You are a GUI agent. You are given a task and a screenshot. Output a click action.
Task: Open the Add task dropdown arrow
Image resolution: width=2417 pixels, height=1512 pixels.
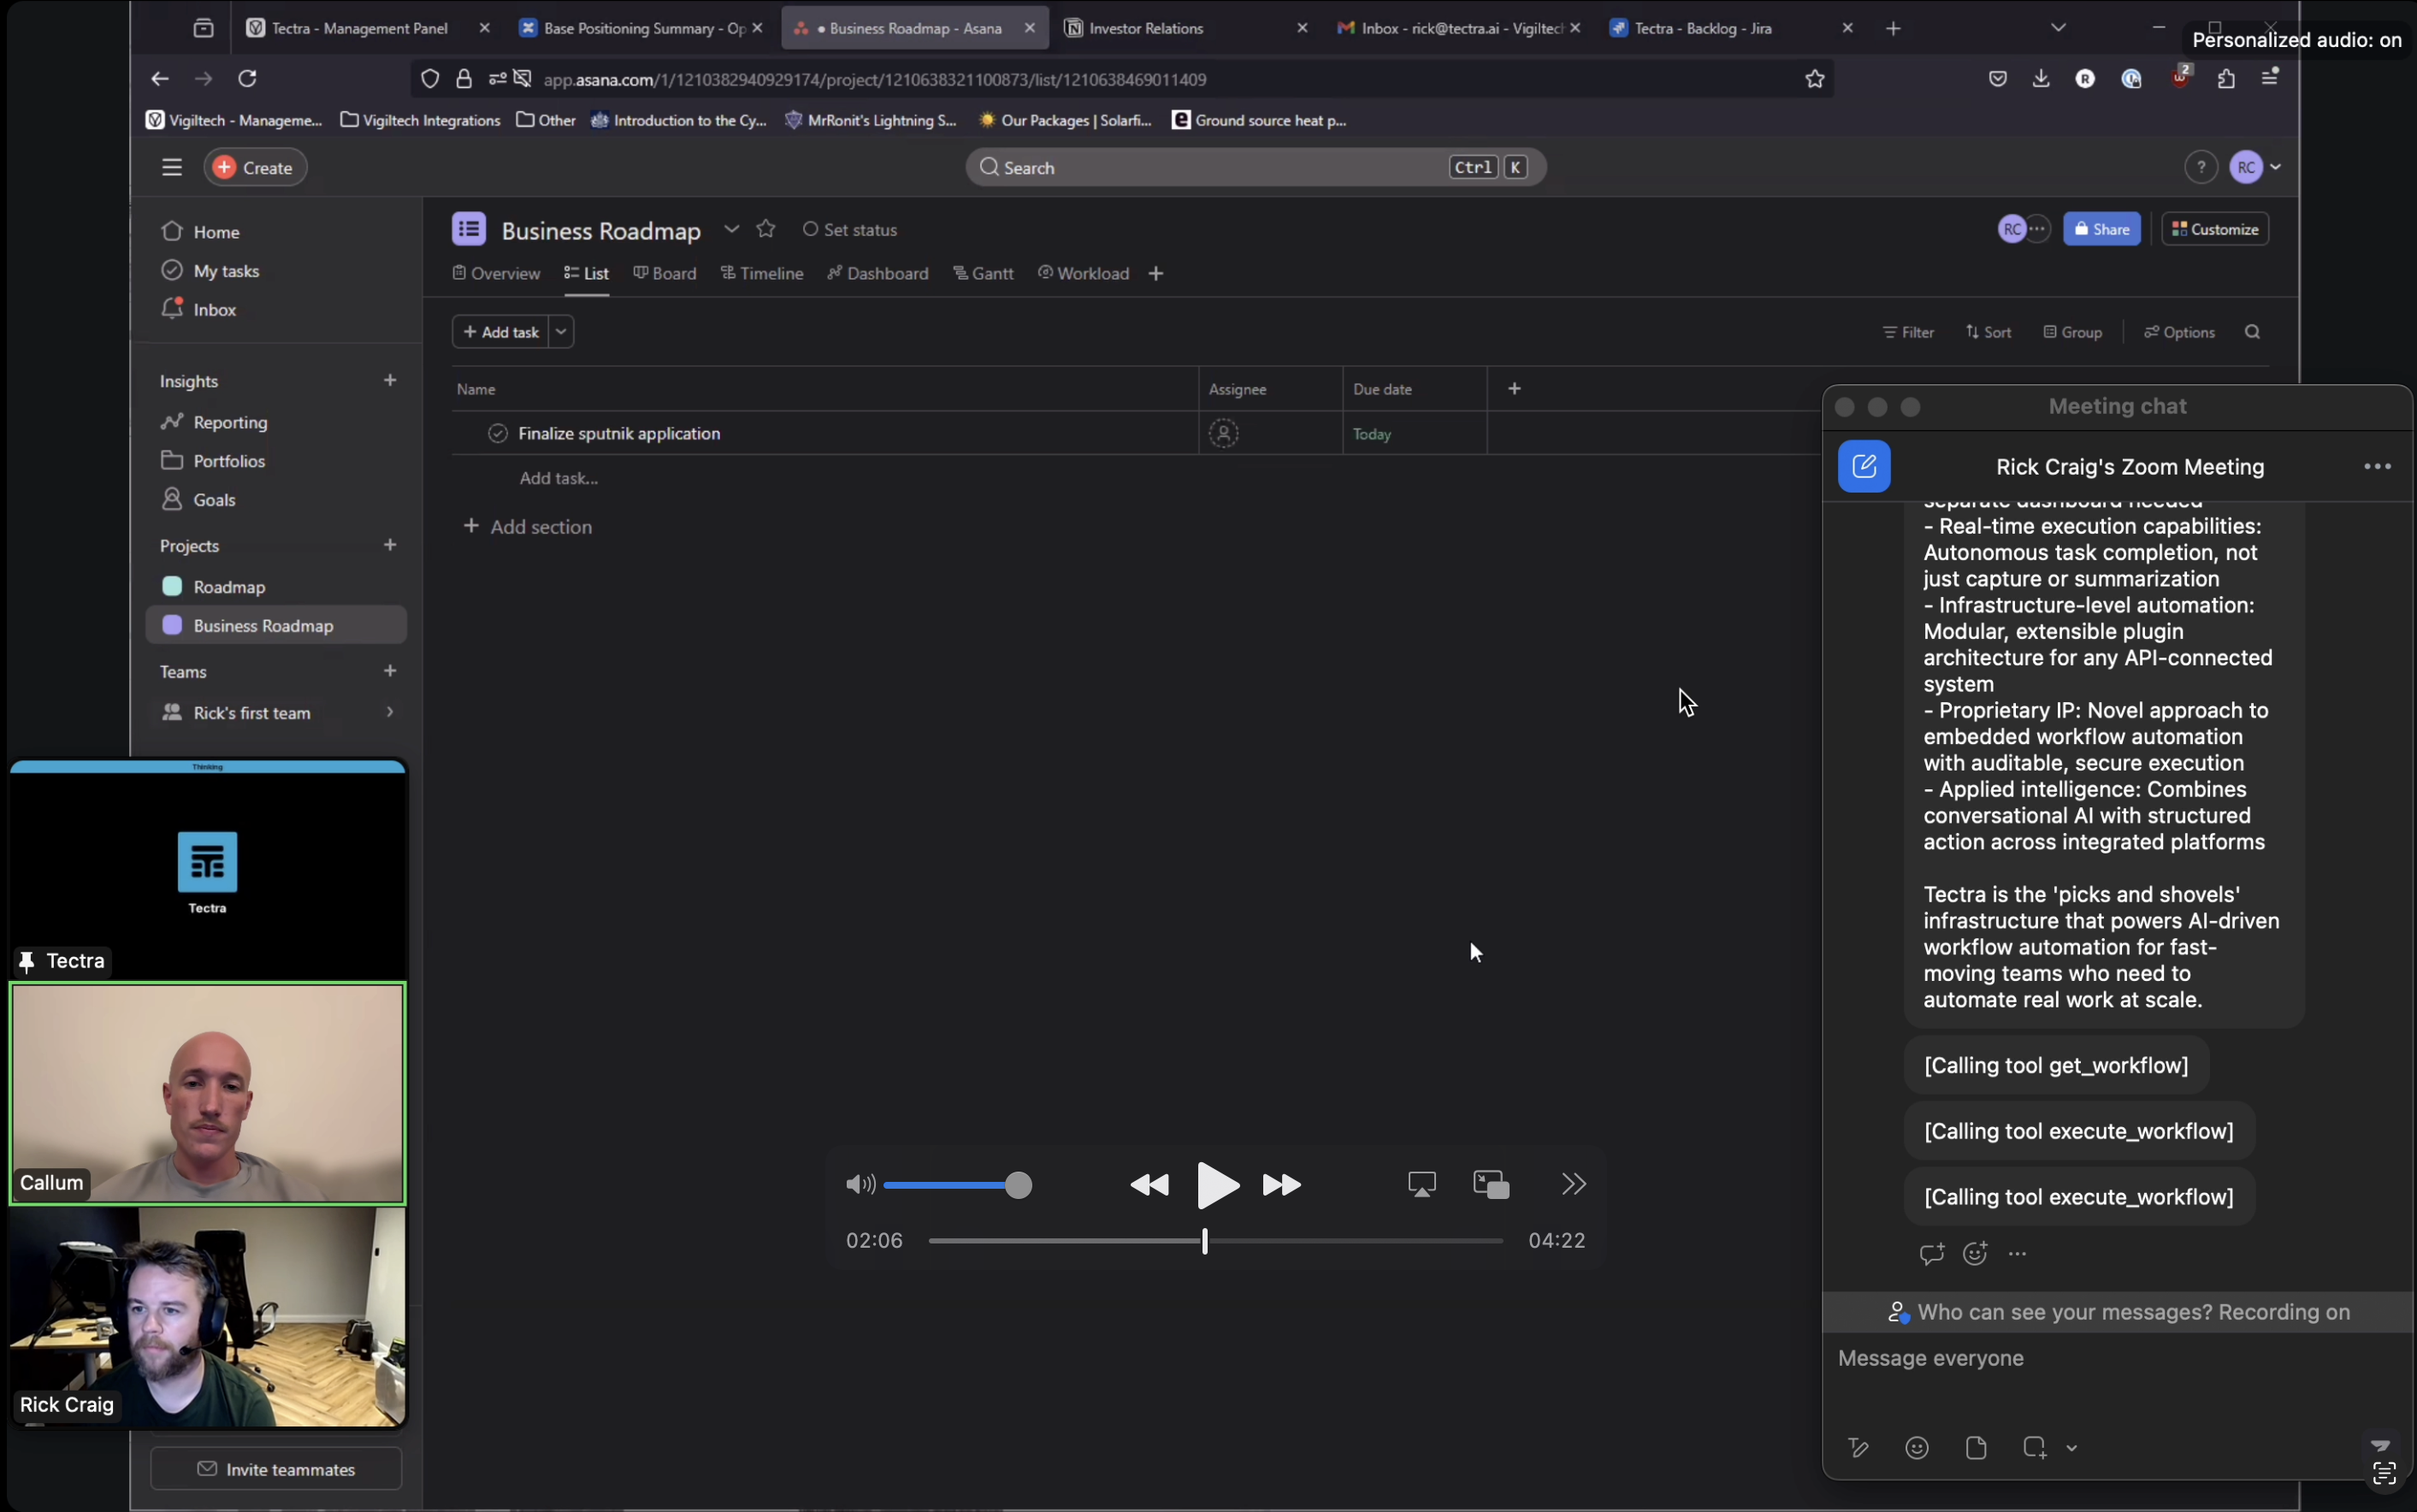click(x=561, y=332)
